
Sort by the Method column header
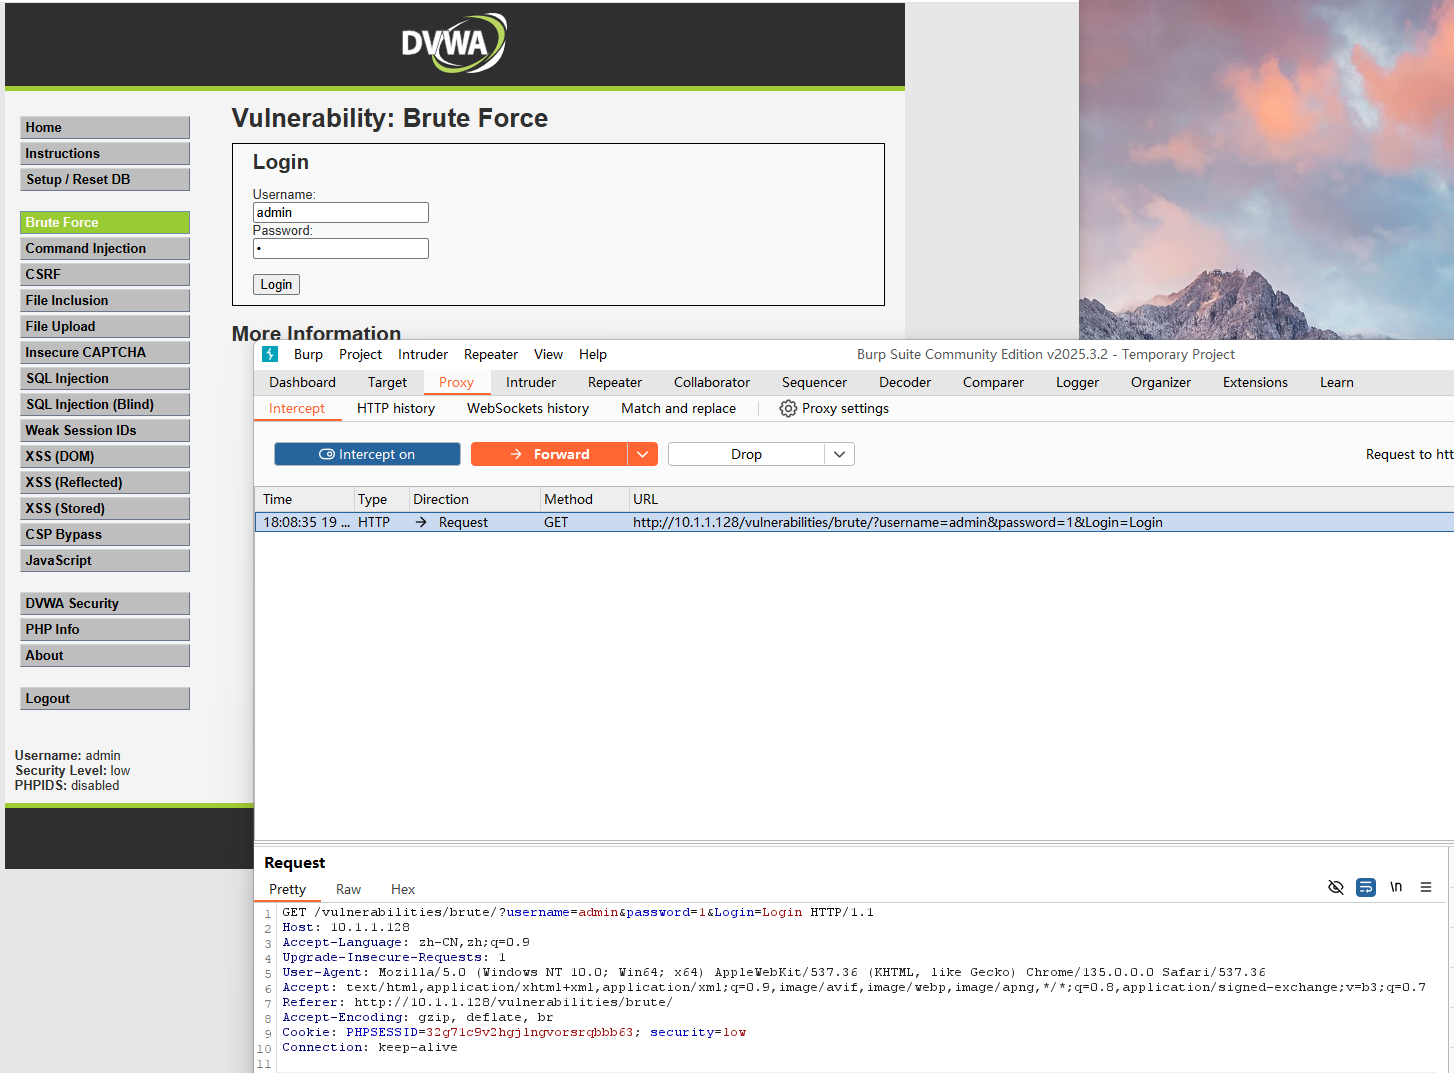(x=582, y=499)
